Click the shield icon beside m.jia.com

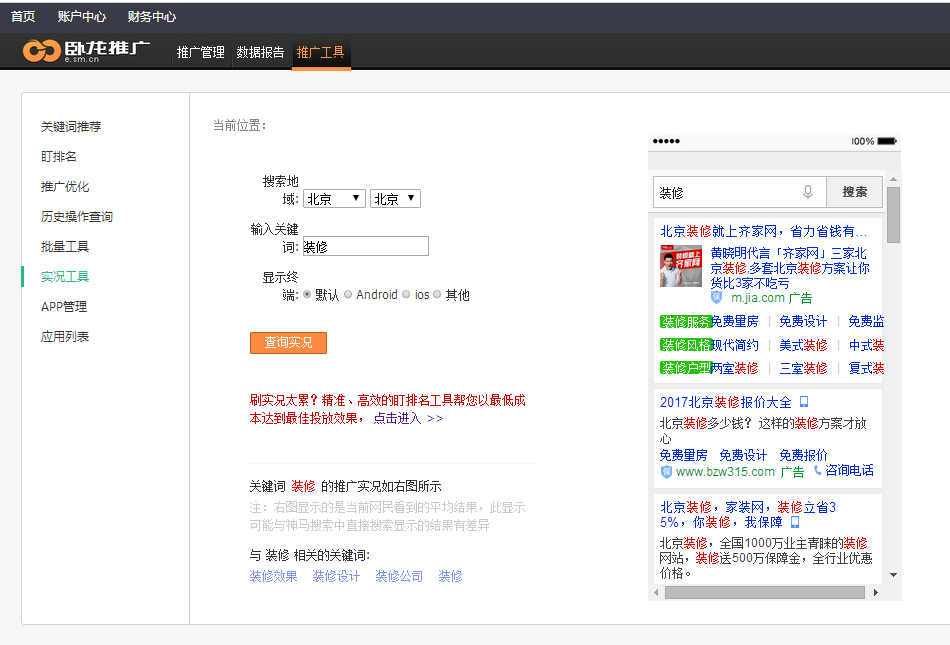click(x=716, y=298)
